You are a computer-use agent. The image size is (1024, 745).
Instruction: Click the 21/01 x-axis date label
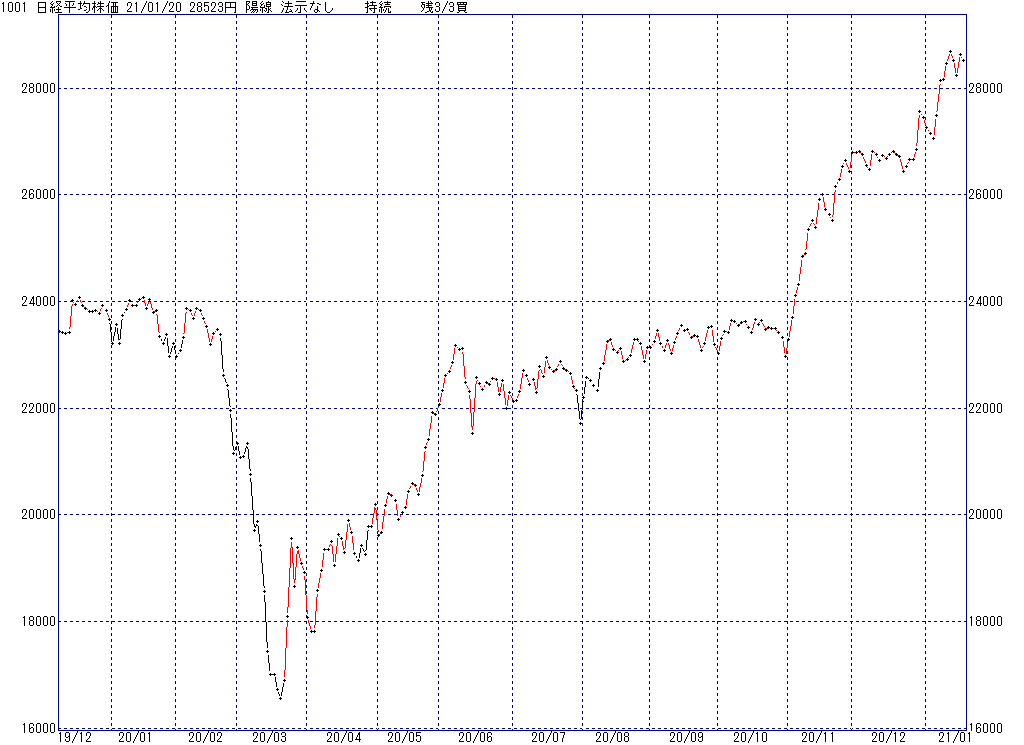pyautogui.click(x=952, y=737)
